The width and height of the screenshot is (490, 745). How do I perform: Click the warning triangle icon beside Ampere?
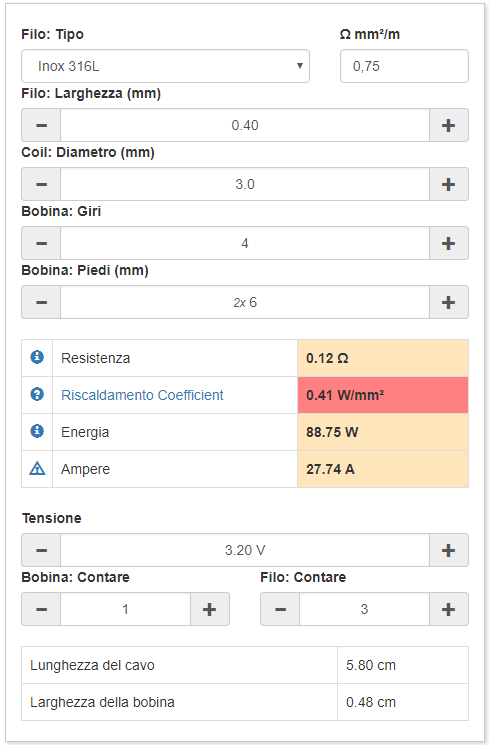click(37, 468)
